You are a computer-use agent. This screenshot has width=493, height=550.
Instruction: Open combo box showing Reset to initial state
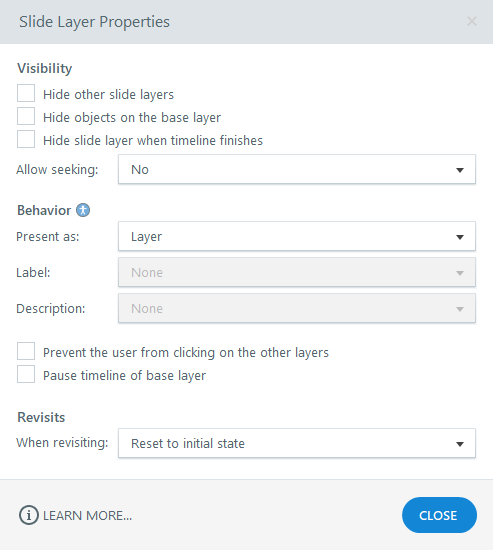tap(297, 443)
